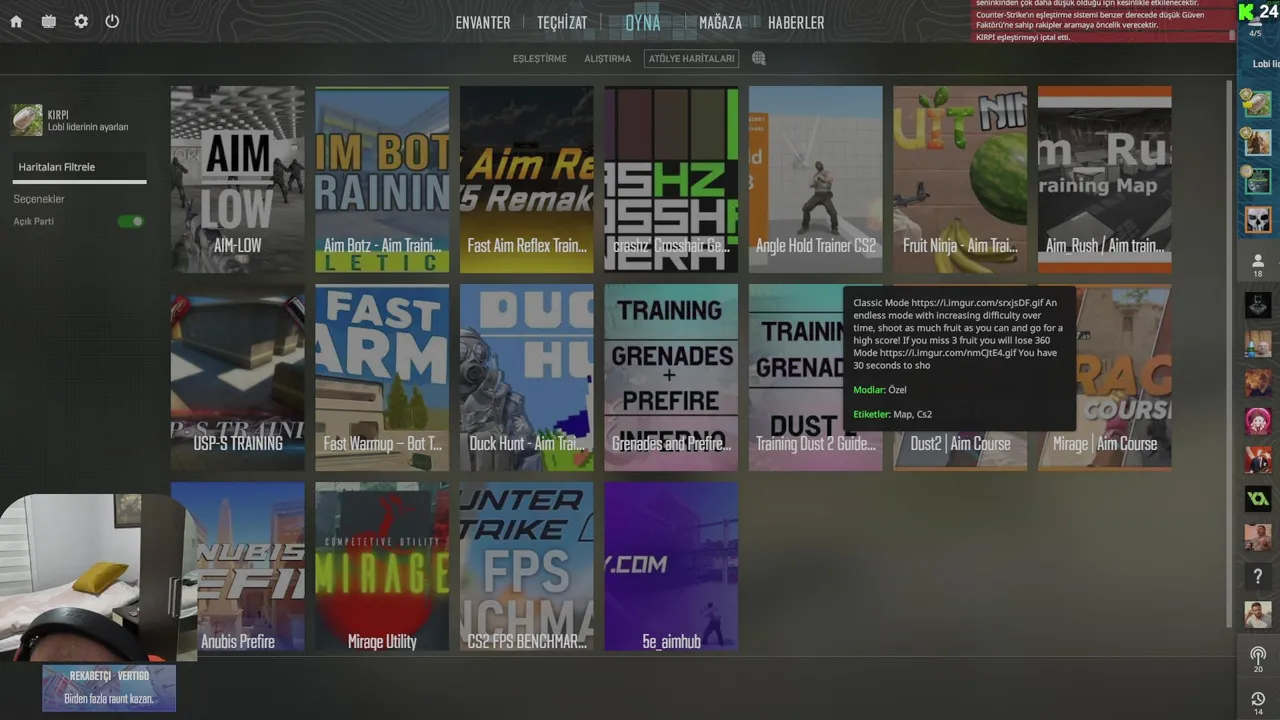1280x720 pixels.
Task: Select the AIM-LOW map tile
Action: [x=237, y=179]
